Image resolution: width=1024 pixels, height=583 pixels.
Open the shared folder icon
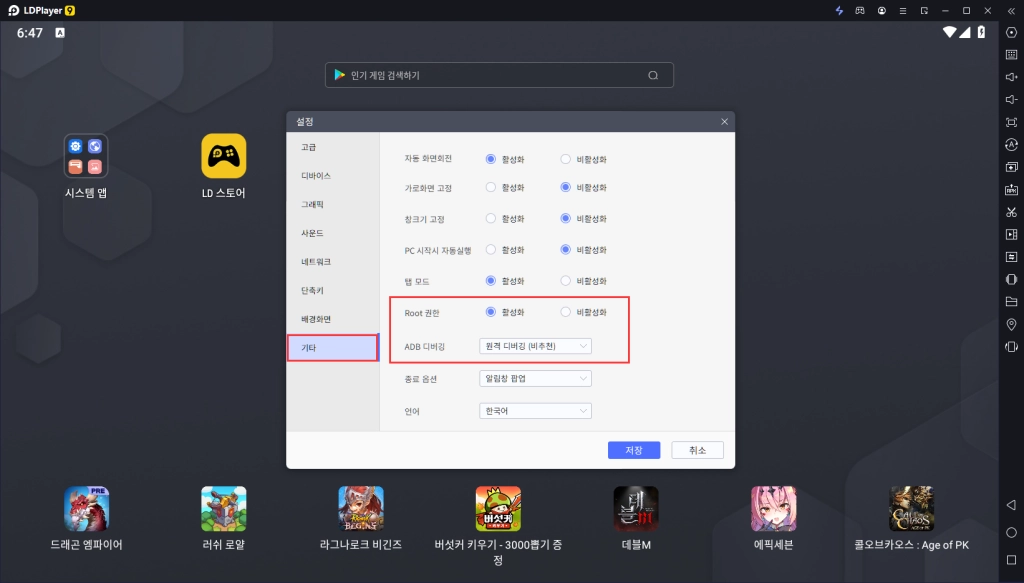point(1011,301)
